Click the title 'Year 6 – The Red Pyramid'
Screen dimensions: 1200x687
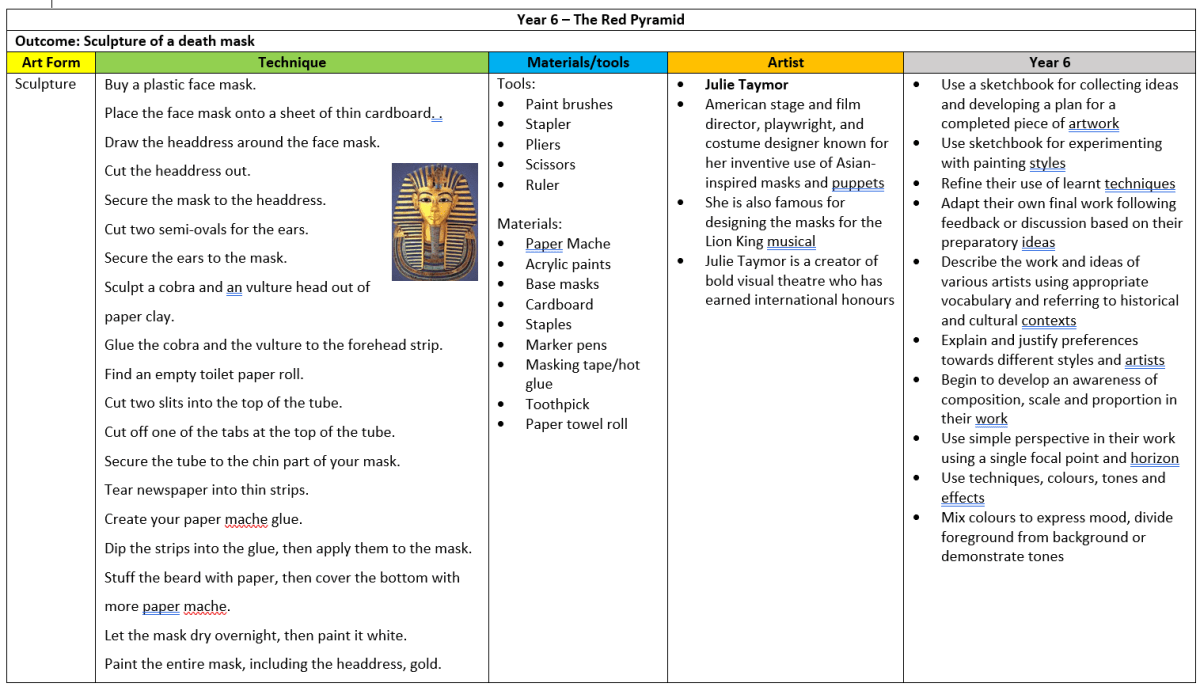pyautogui.click(x=601, y=20)
